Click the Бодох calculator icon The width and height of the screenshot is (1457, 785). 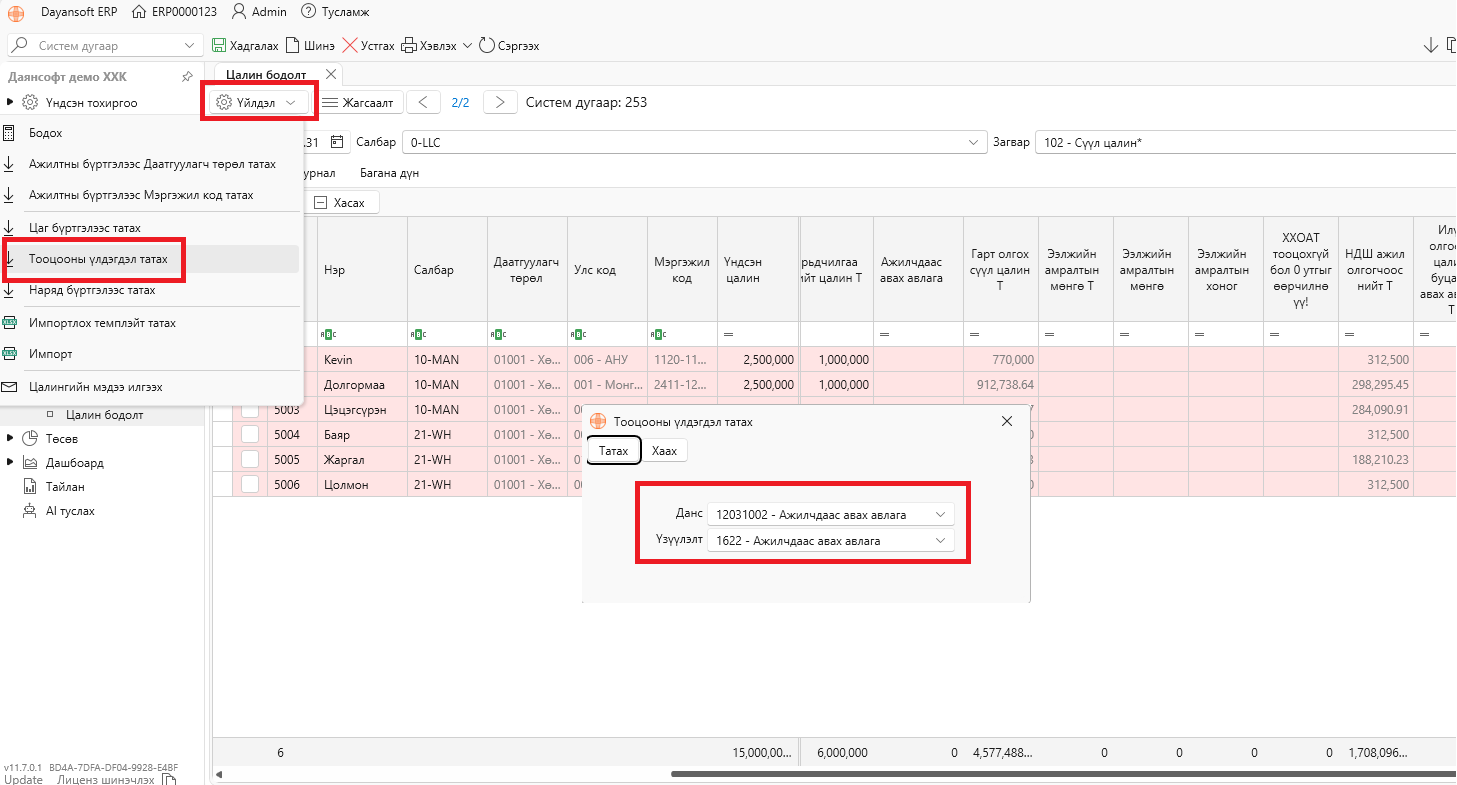(x=8, y=133)
